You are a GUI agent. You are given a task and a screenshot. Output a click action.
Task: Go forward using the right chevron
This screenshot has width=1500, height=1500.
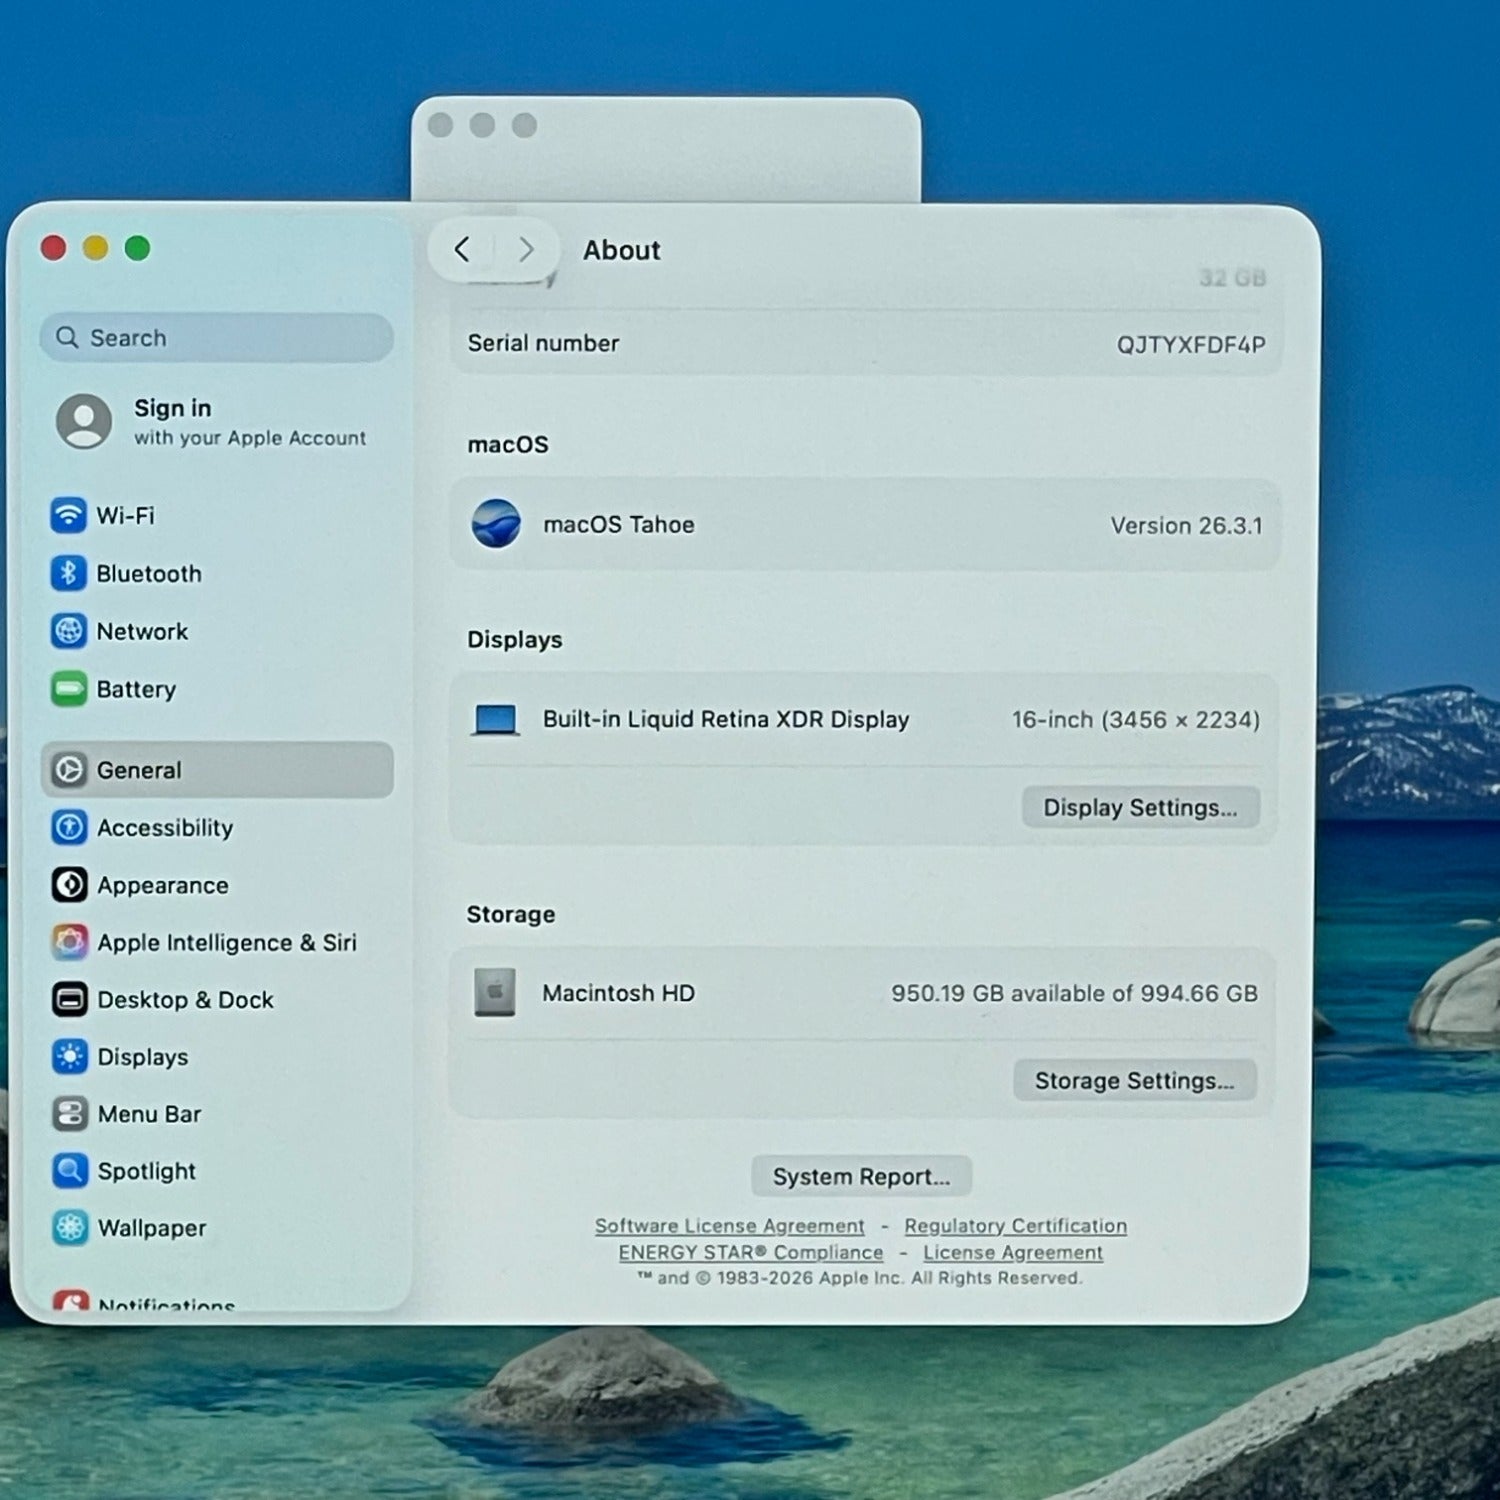pos(526,249)
